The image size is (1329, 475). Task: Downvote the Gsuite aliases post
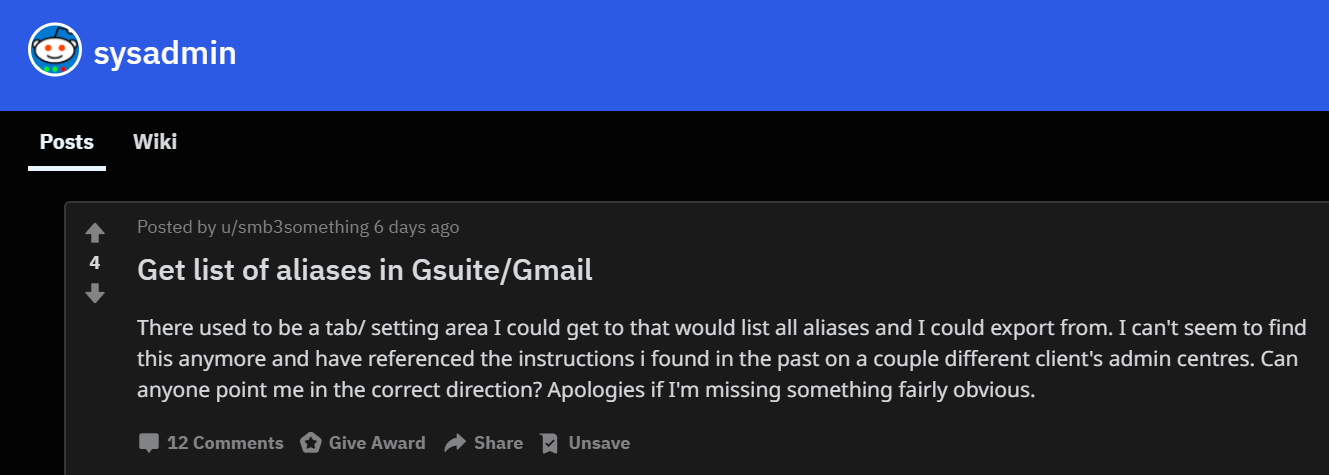click(95, 293)
